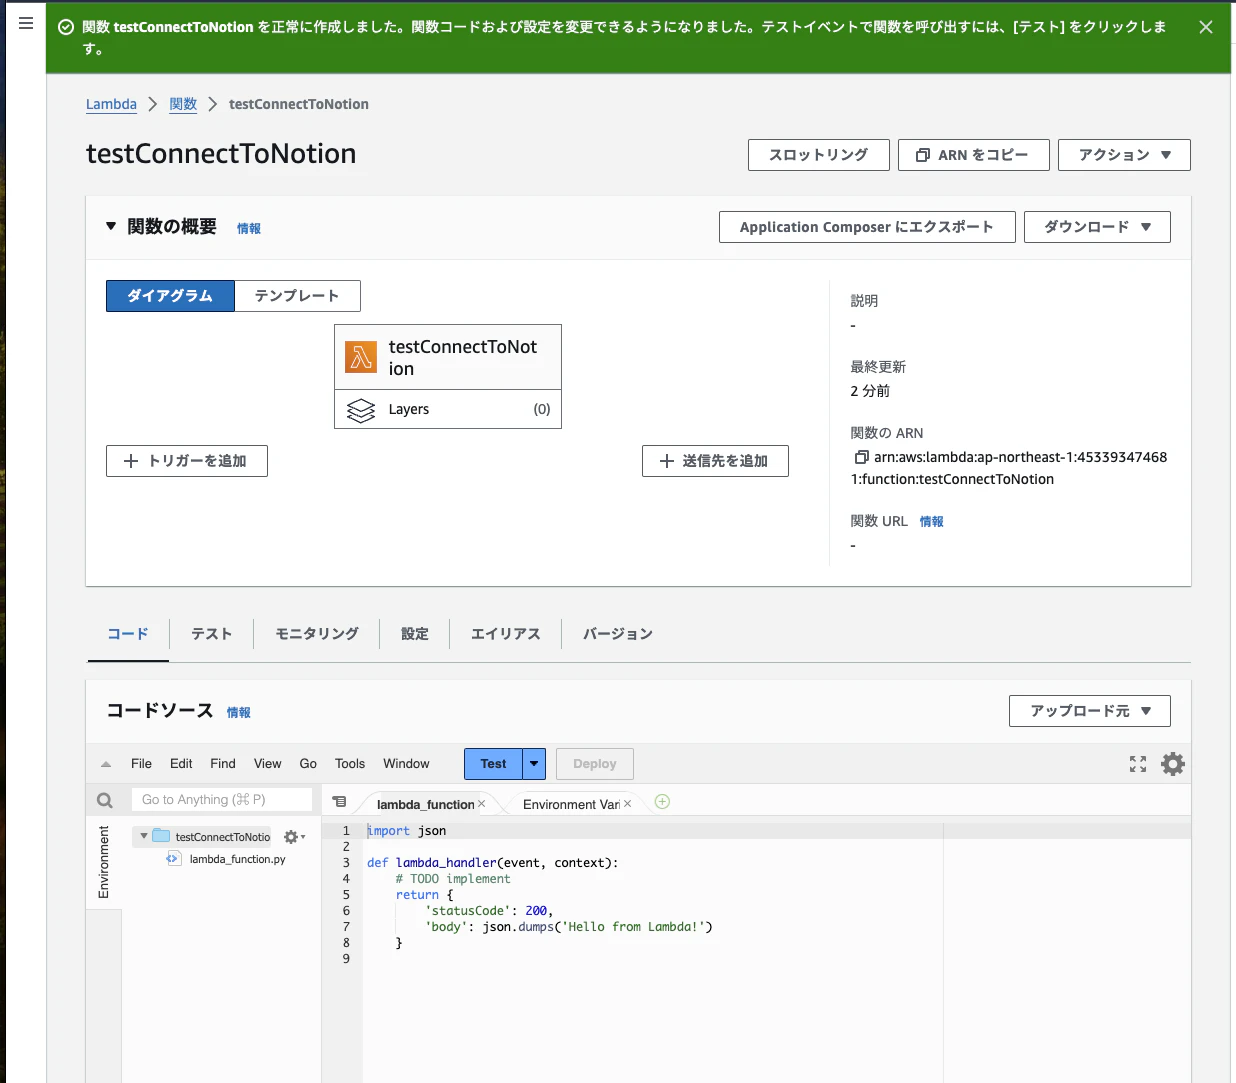
Task: Toggle the vertical Environment side panel
Action: pos(104,862)
